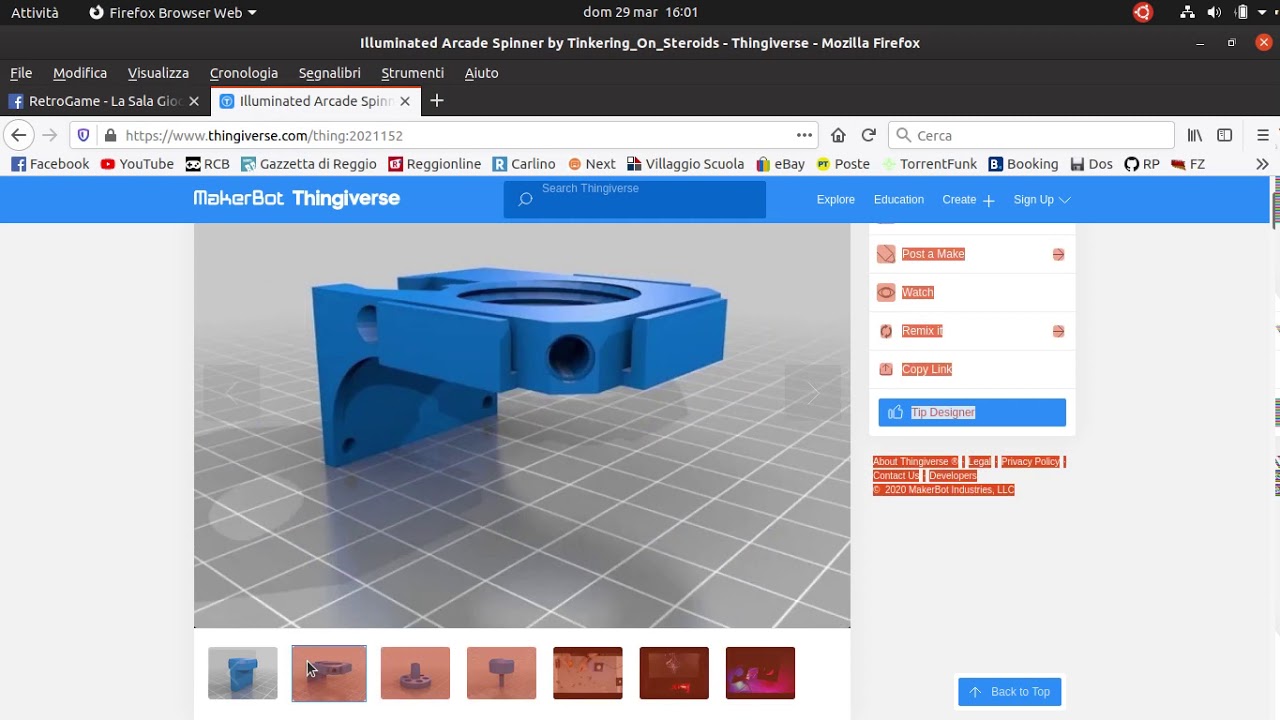Open the Developers footer link
Viewport: 1280px width, 720px height.
point(953,476)
